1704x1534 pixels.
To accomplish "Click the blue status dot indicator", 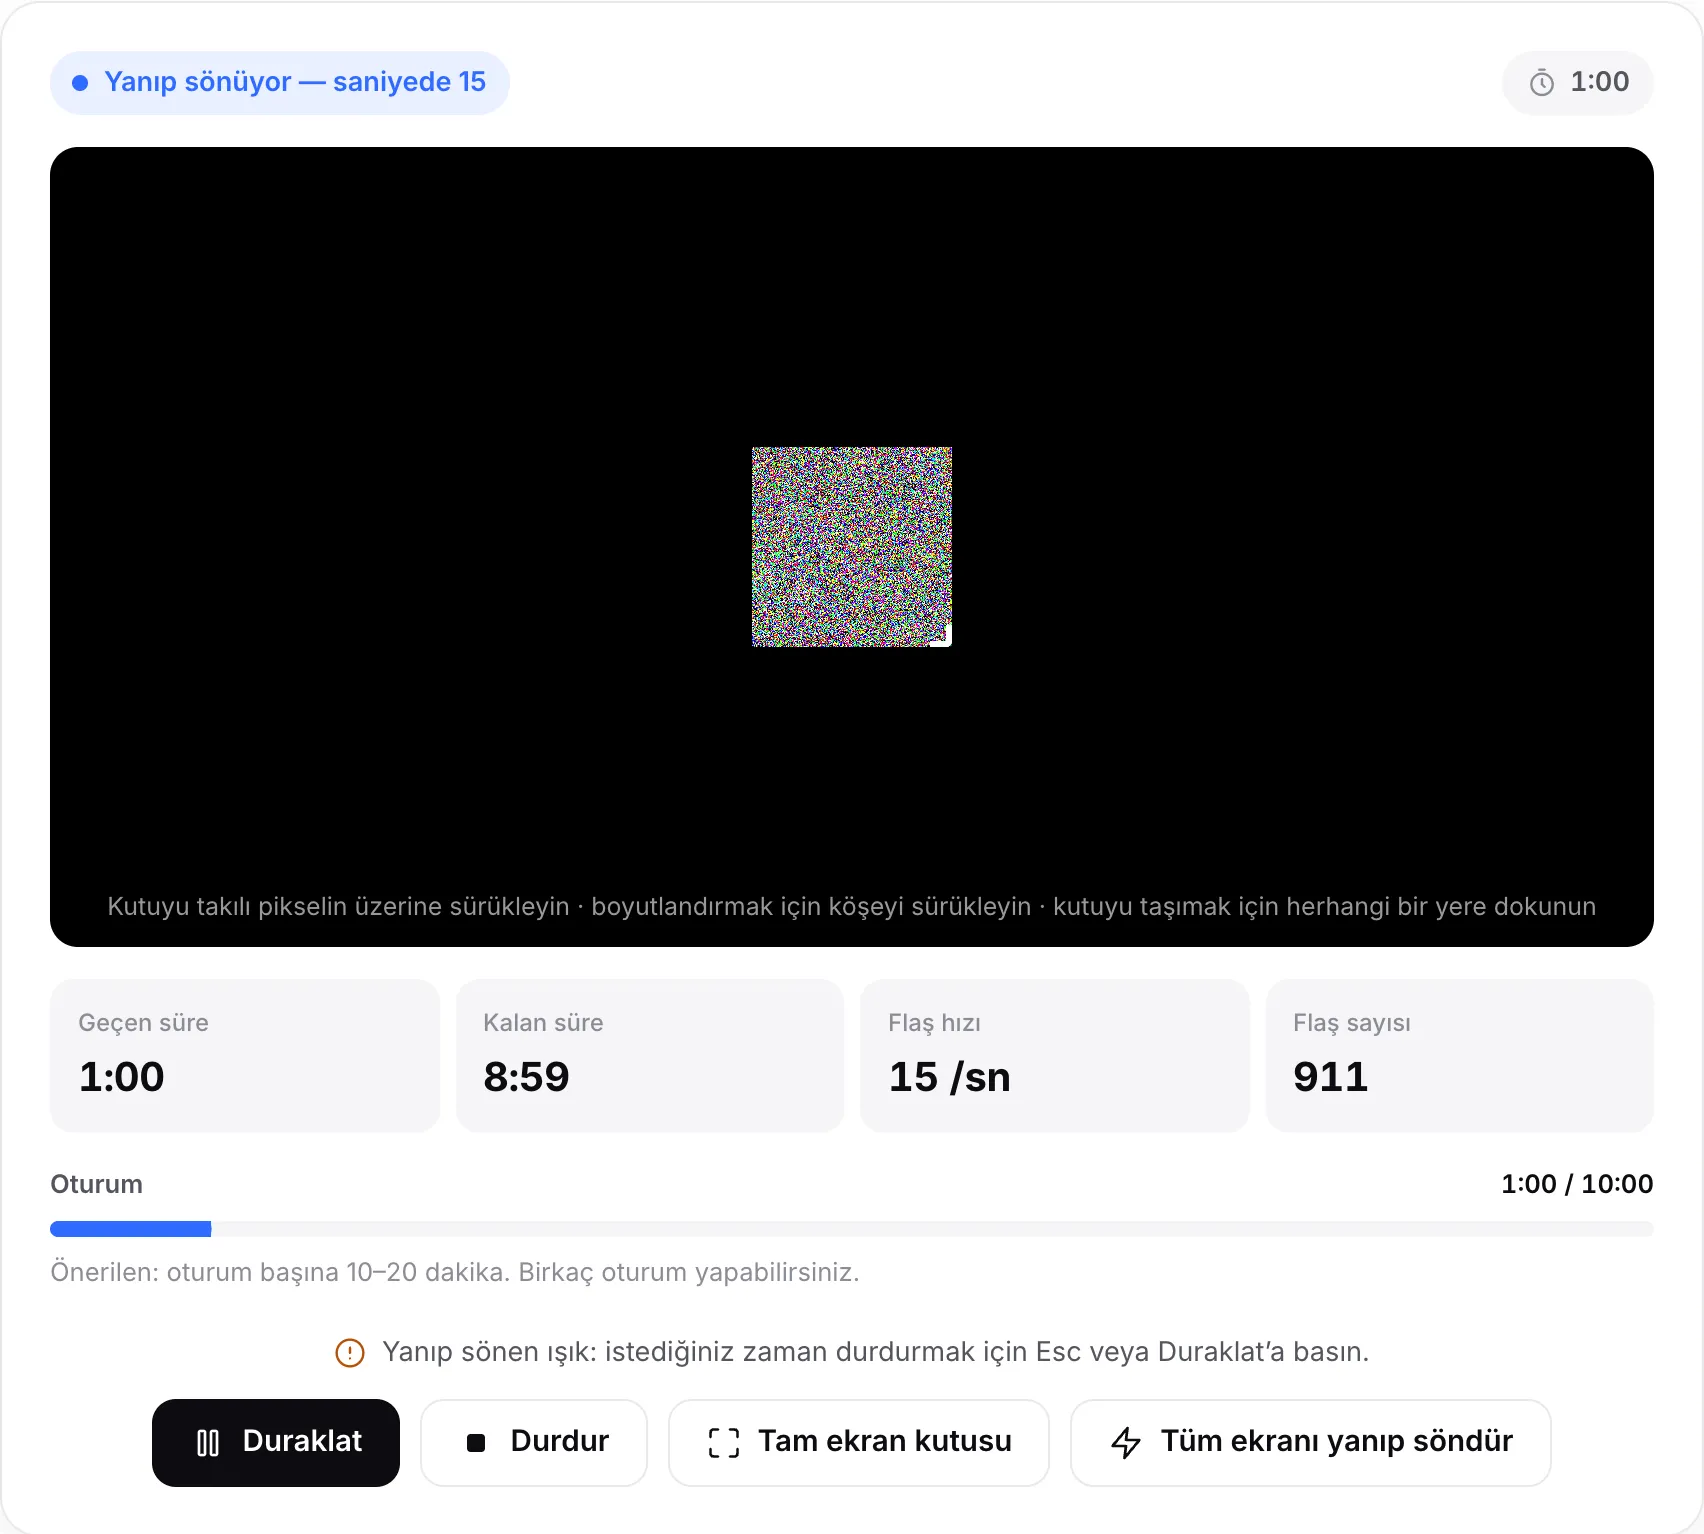I will coord(80,83).
